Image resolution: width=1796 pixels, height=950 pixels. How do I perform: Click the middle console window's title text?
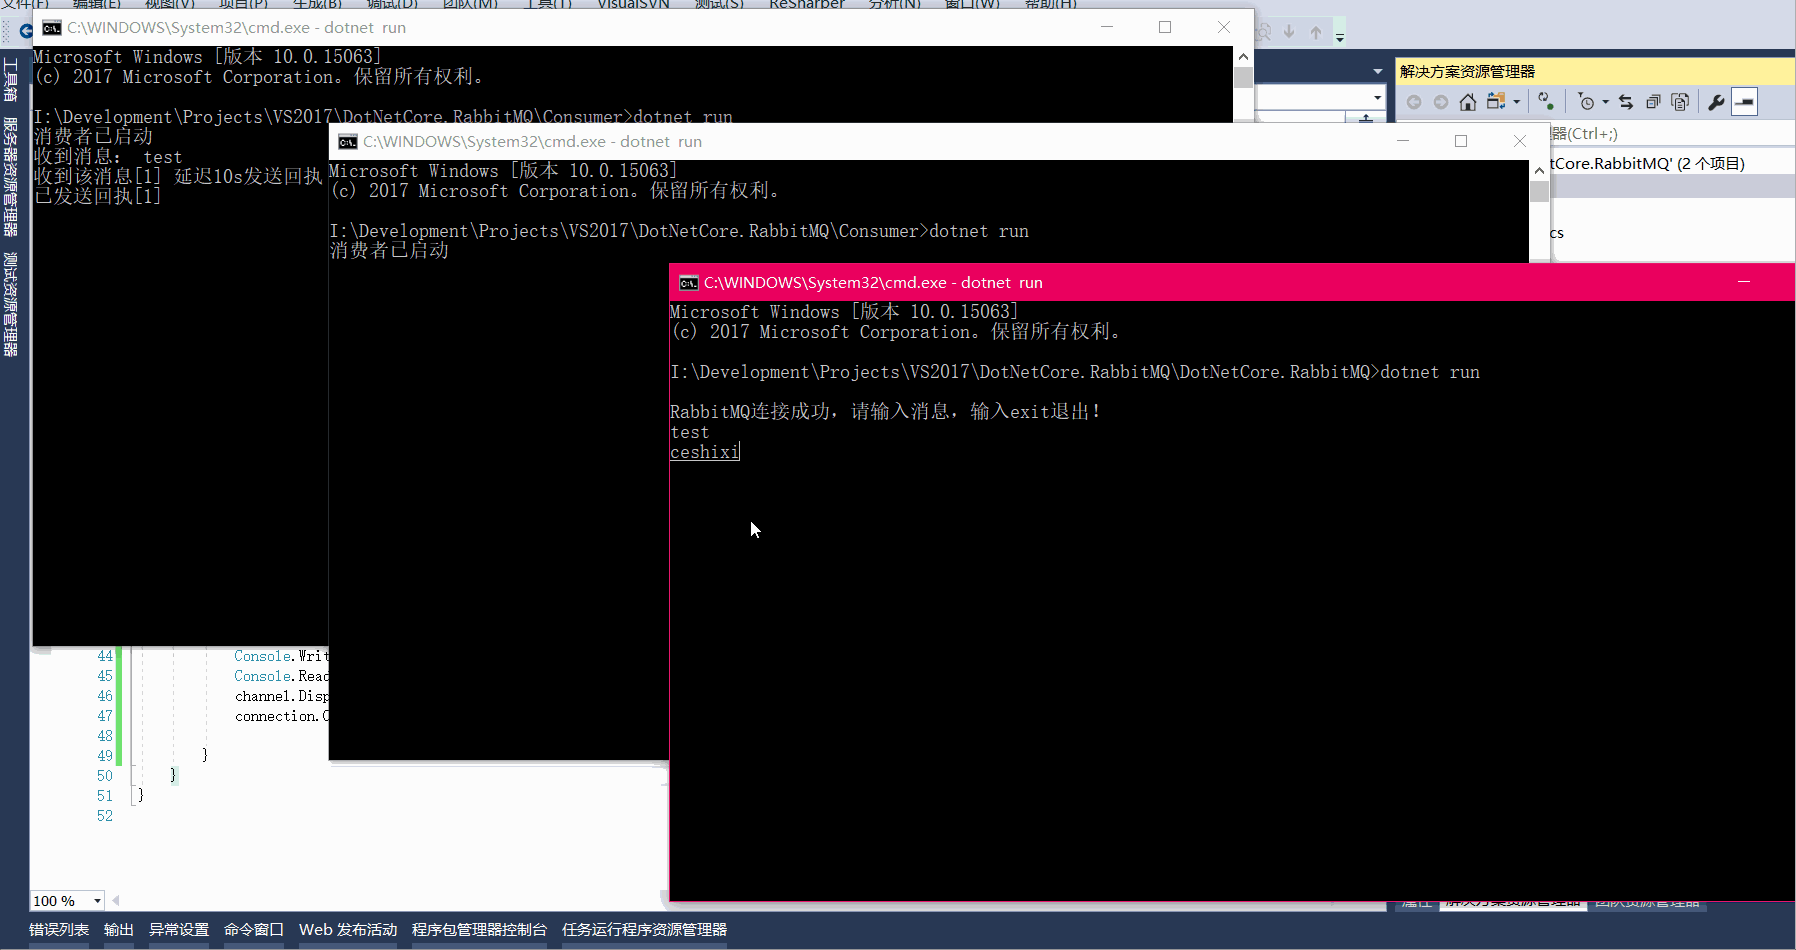pos(532,142)
